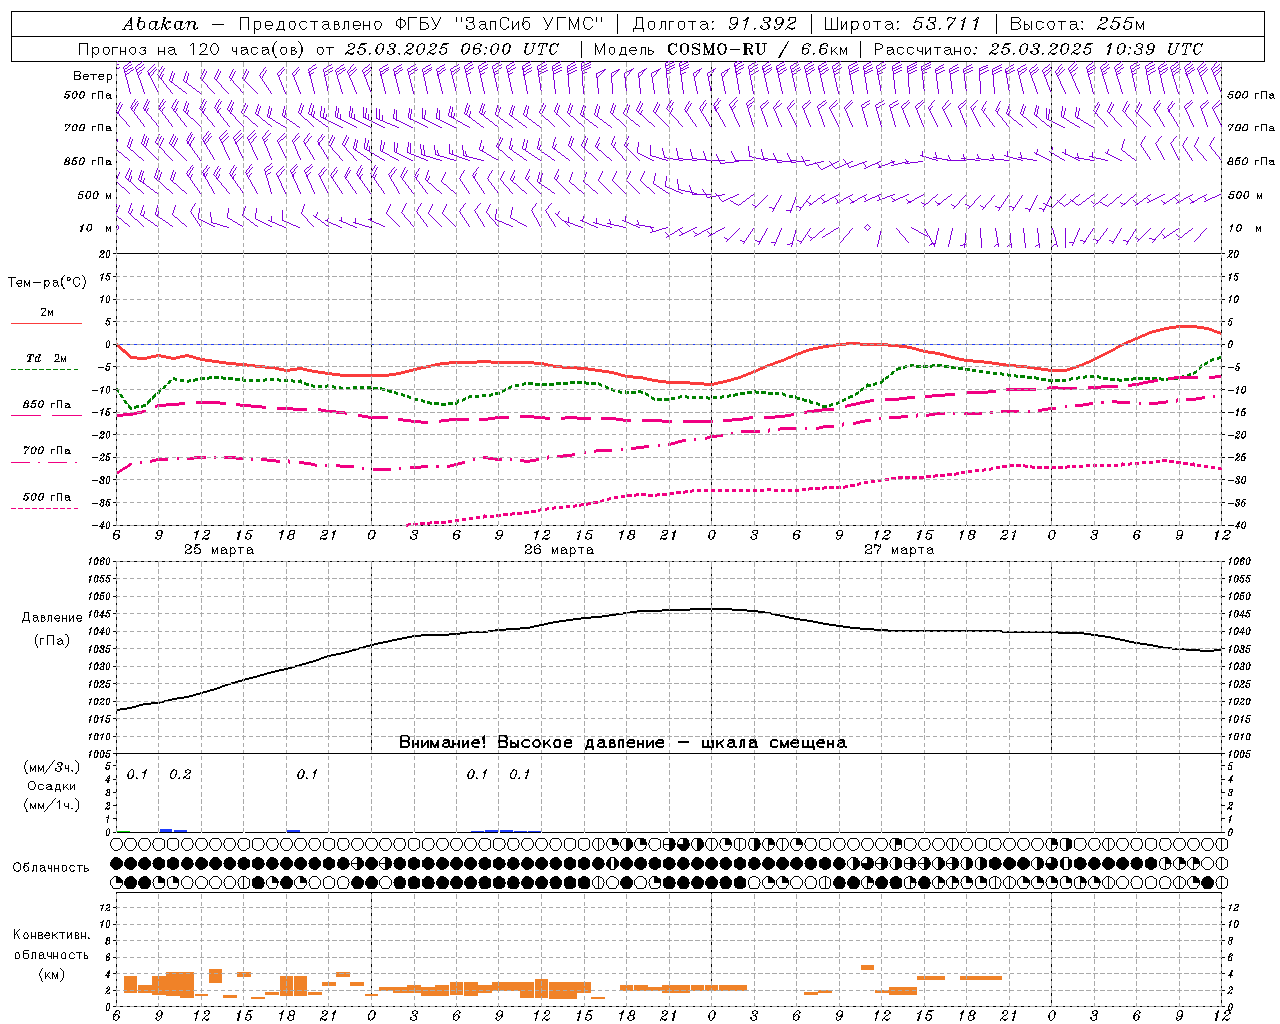Click the "Ветер" wind panel label
The width and height of the screenshot is (1280, 1024).
[x=92, y=76]
